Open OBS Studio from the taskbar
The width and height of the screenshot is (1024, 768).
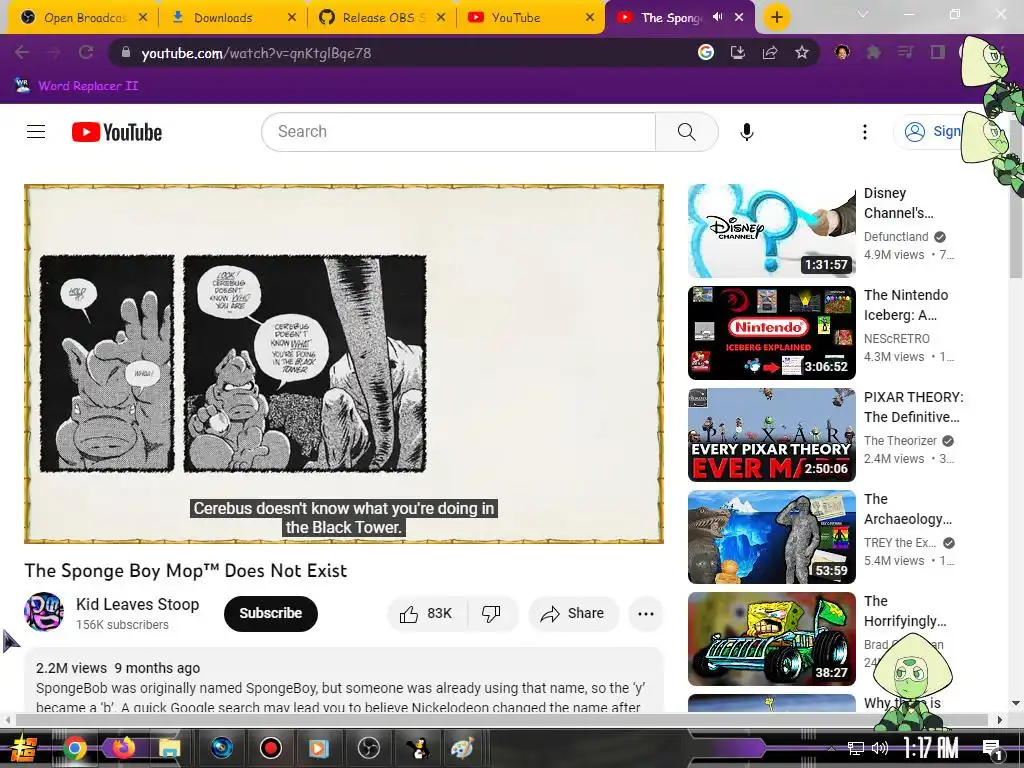[x=368, y=748]
